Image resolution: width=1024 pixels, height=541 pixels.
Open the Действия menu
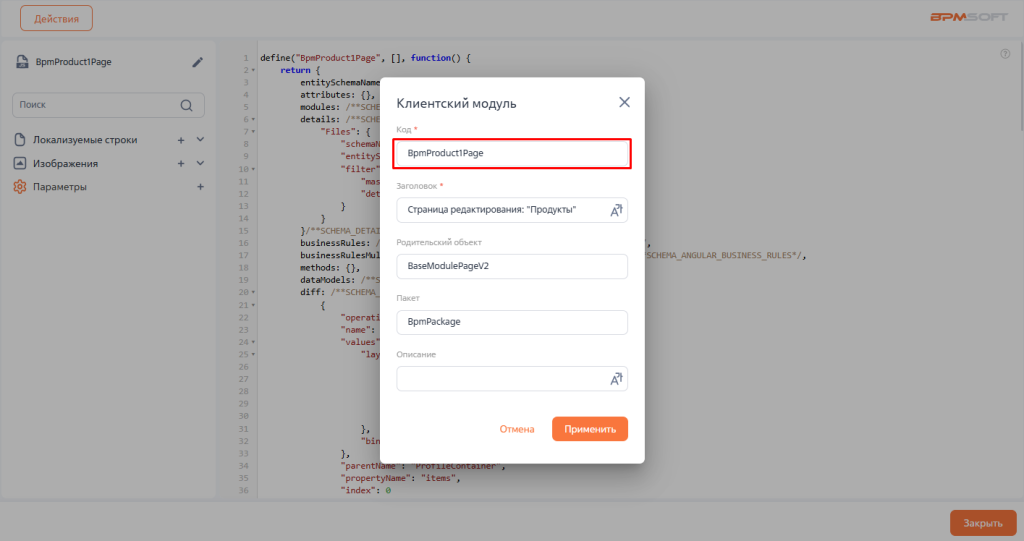(56, 18)
